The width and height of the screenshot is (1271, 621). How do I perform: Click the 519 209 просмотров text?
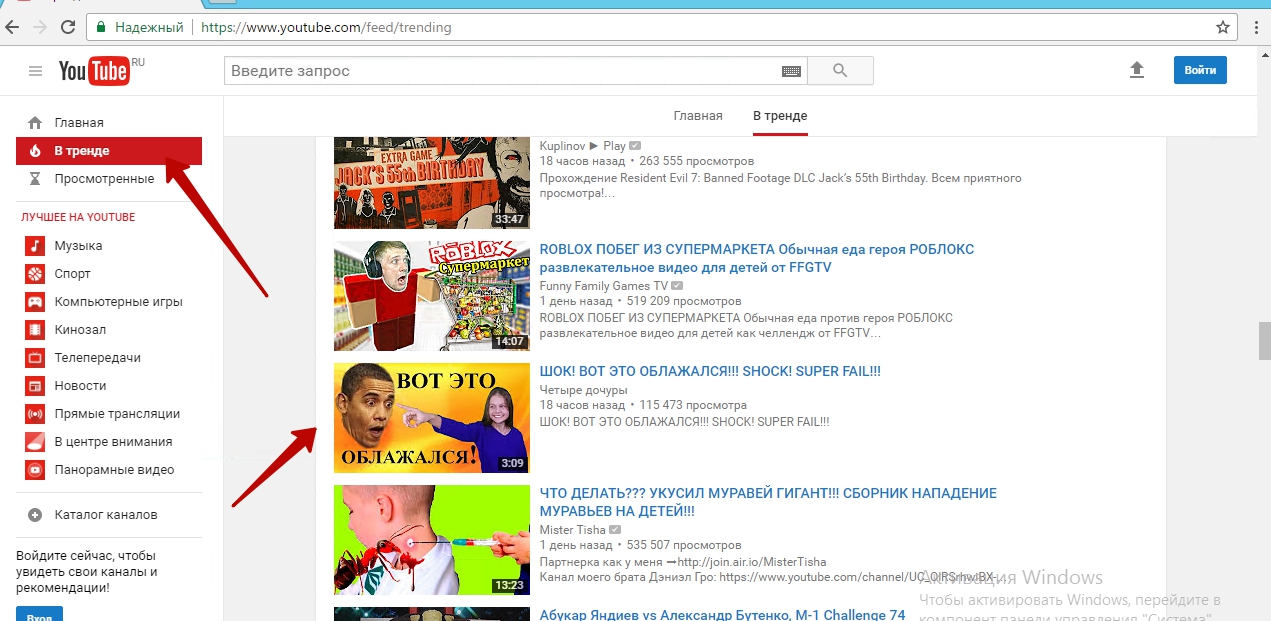(685, 301)
